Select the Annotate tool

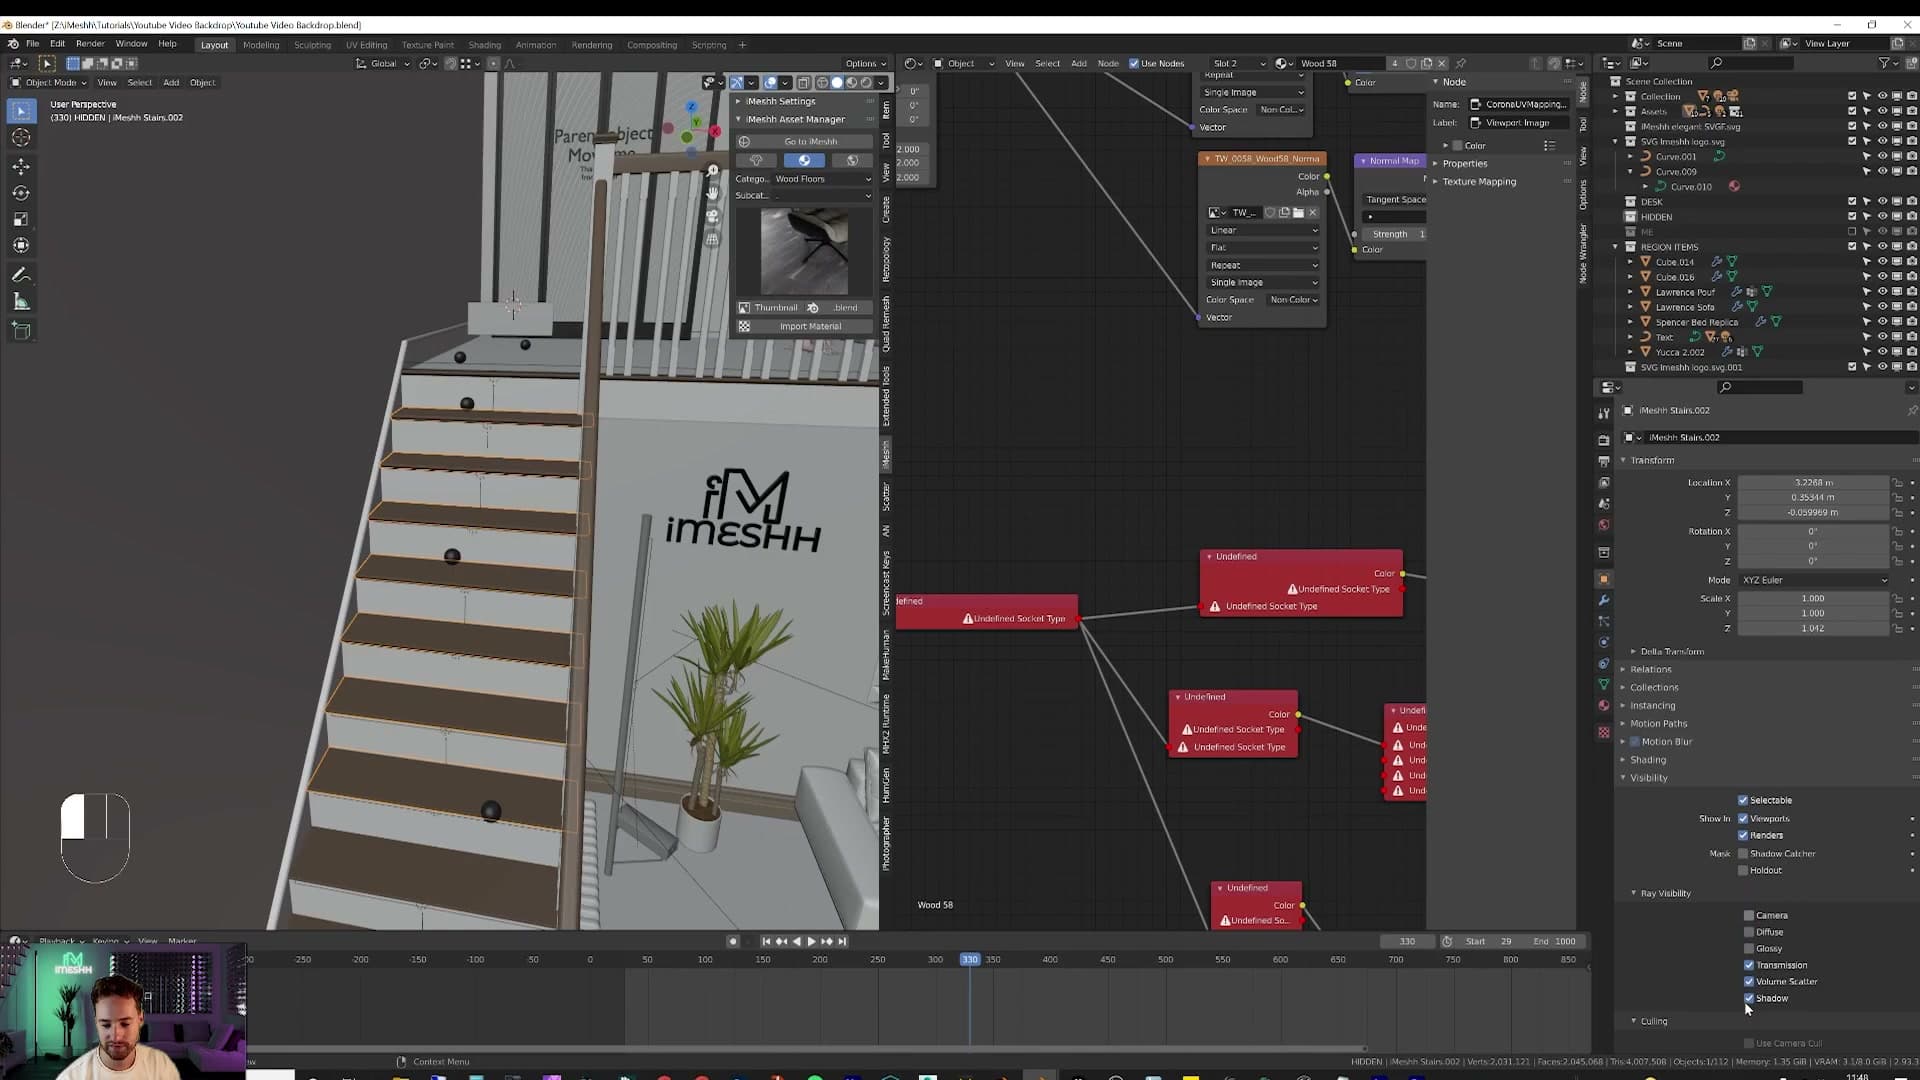click(21, 275)
